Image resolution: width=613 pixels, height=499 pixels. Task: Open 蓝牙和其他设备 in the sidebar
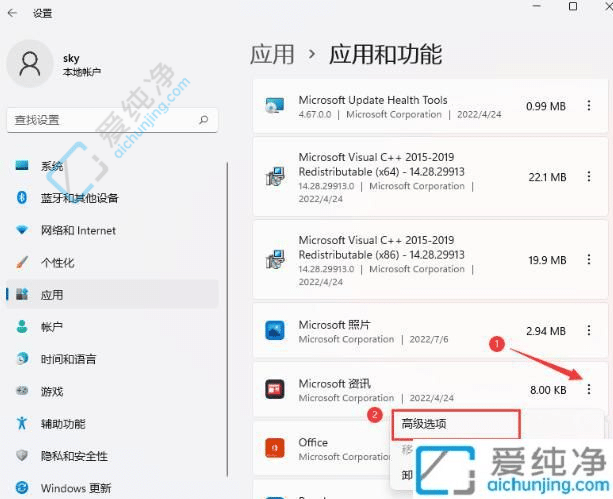point(112,198)
